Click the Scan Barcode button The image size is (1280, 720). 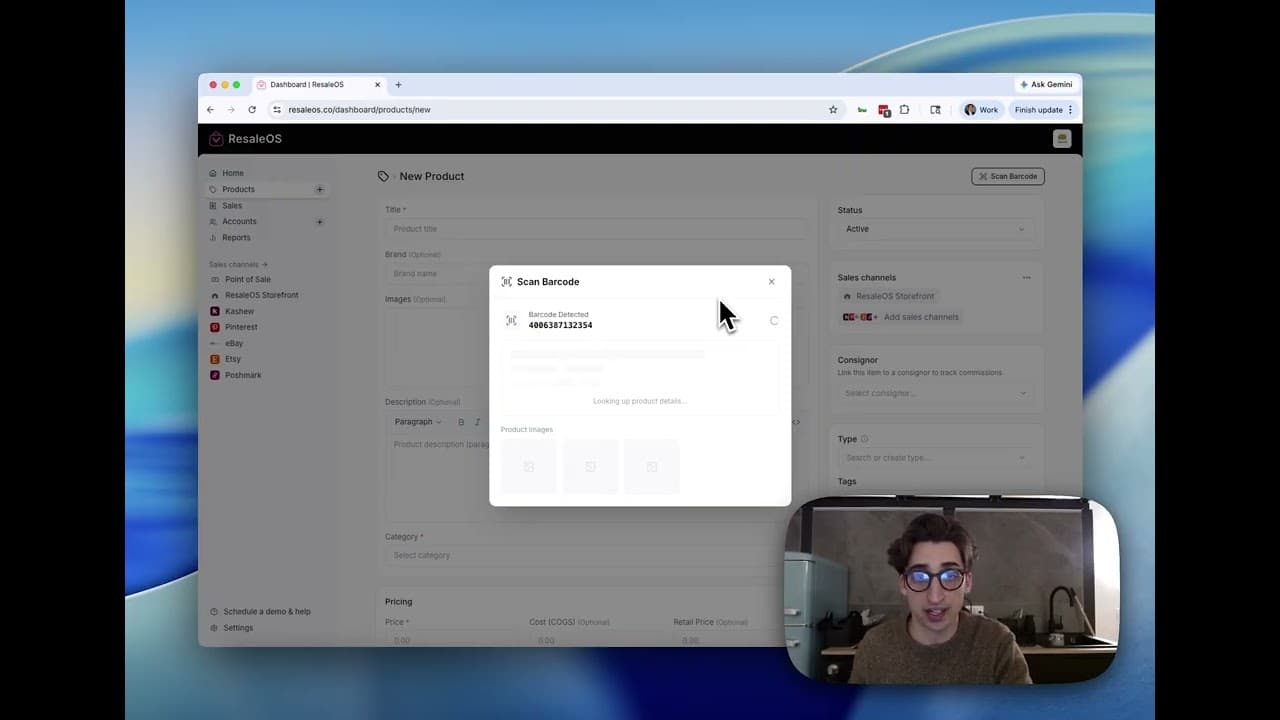tap(1007, 176)
